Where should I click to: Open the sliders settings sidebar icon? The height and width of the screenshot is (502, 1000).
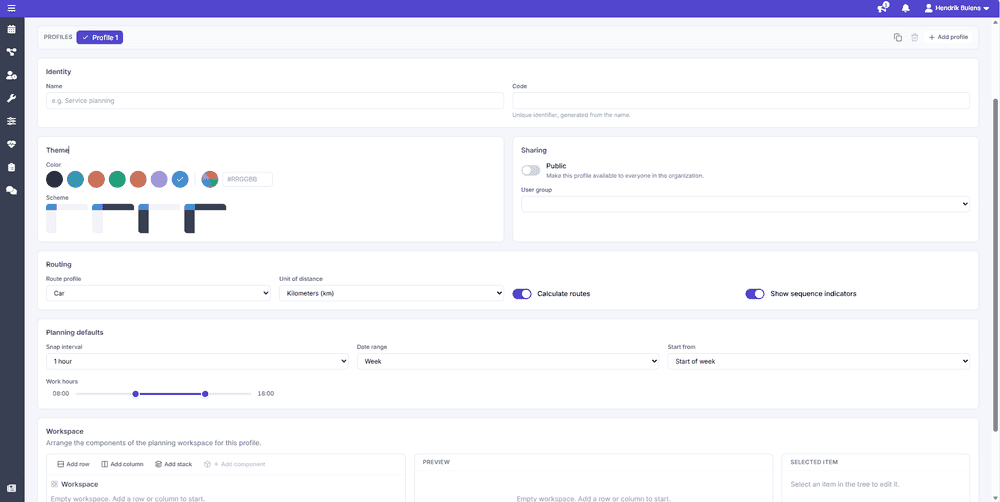(11, 121)
